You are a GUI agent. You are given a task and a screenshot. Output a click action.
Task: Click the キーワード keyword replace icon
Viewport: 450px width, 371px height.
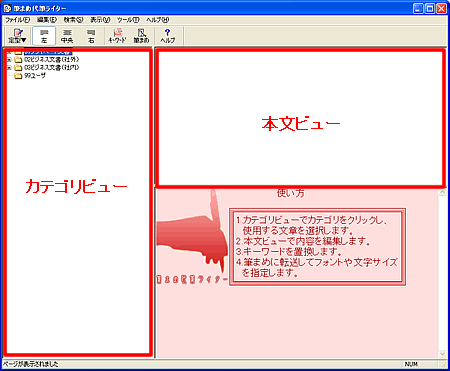pyautogui.click(x=117, y=36)
